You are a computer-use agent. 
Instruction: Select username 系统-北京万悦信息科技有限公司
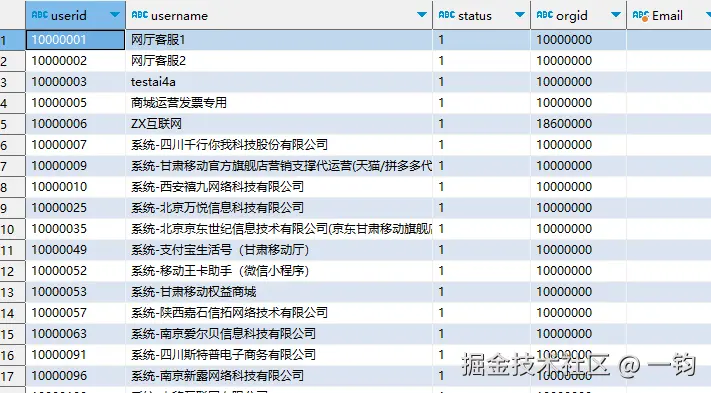tap(279, 208)
